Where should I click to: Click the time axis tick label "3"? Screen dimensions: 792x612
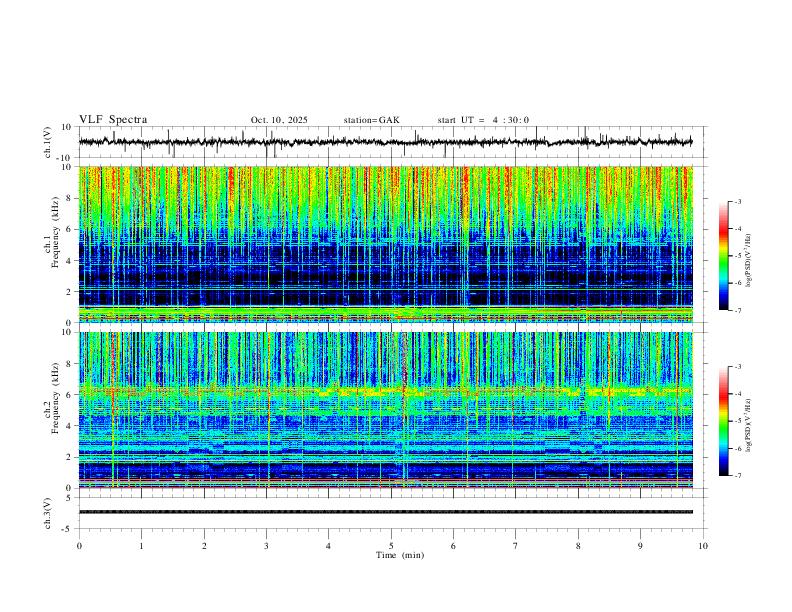(266, 546)
